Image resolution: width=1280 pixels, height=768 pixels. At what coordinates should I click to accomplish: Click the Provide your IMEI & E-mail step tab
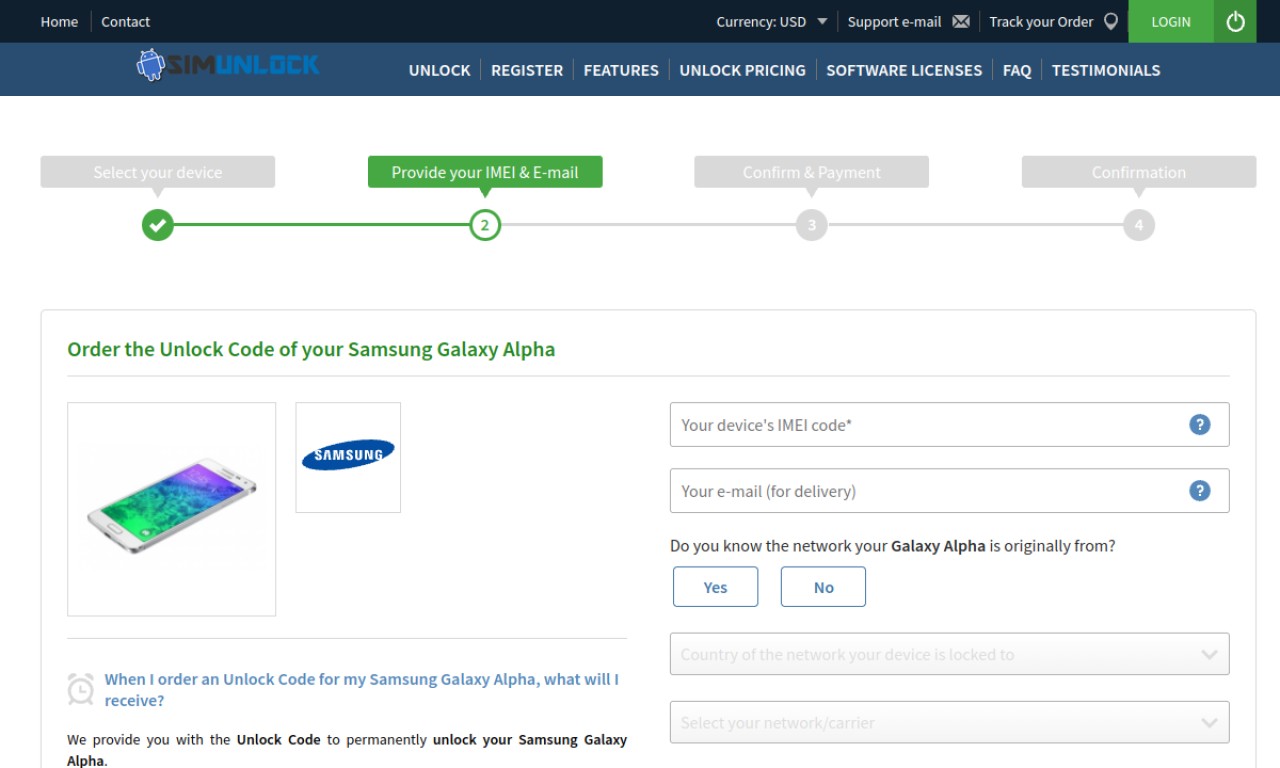pos(485,172)
